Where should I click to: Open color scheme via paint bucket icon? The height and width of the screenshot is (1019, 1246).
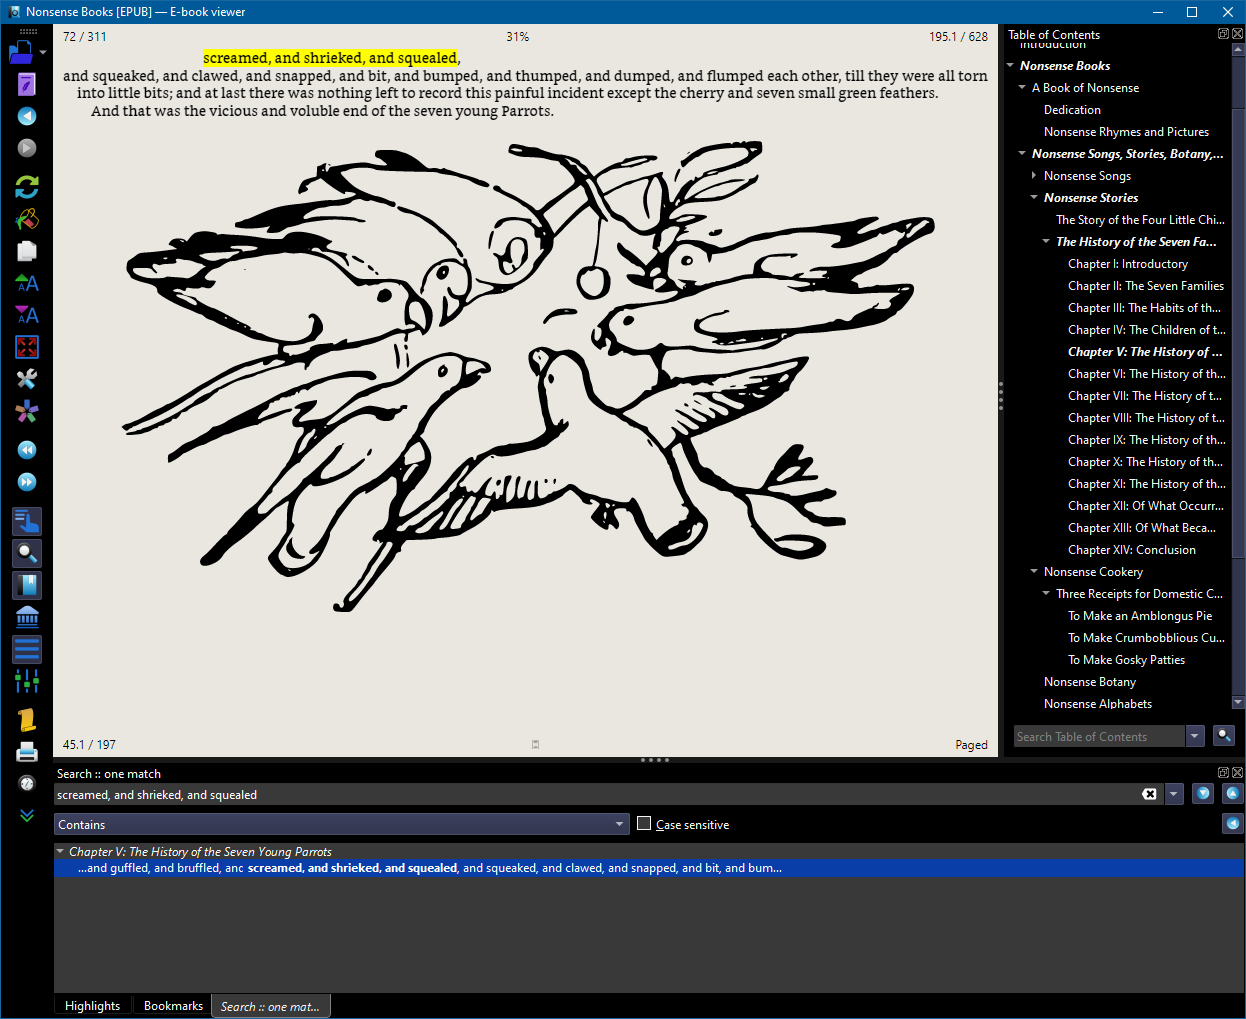[x=27, y=219]
